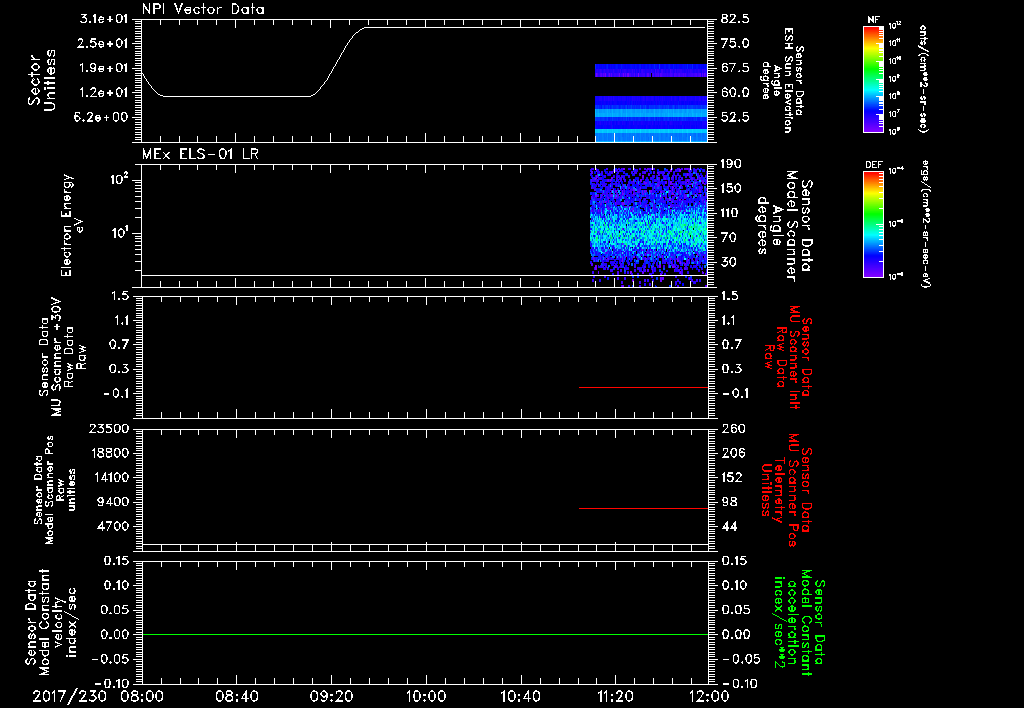Viewport: 1024px width, 708px height.
Task: Click the 9400 scanner position tick value
Action: 114,502
